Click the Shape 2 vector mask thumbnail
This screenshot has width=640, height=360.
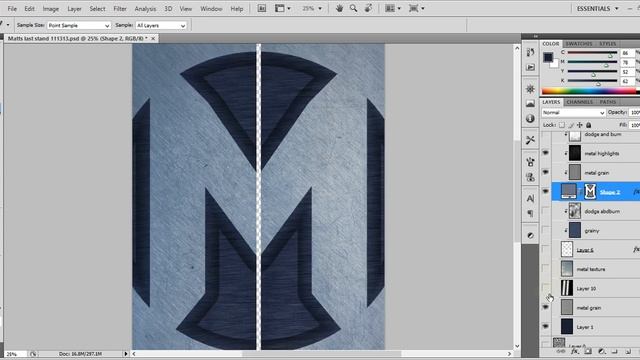(x=590, y=191)
